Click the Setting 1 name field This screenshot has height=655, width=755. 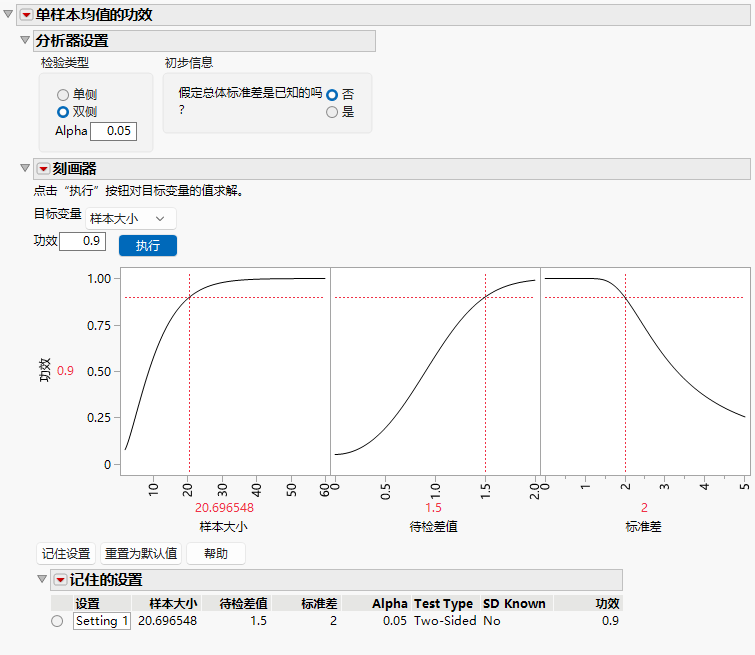102,621
